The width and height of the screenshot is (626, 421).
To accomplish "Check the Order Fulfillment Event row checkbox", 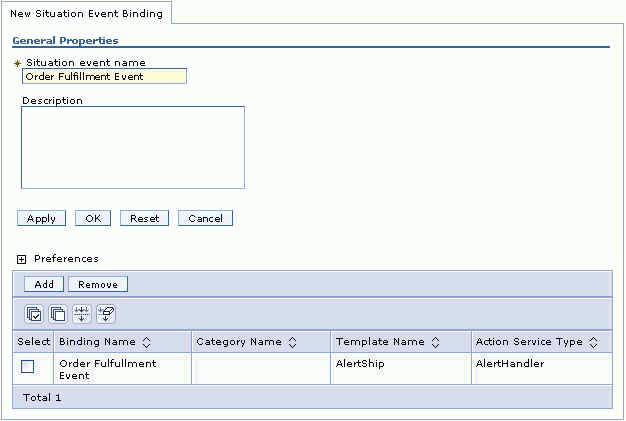I will tap(28, 367).
